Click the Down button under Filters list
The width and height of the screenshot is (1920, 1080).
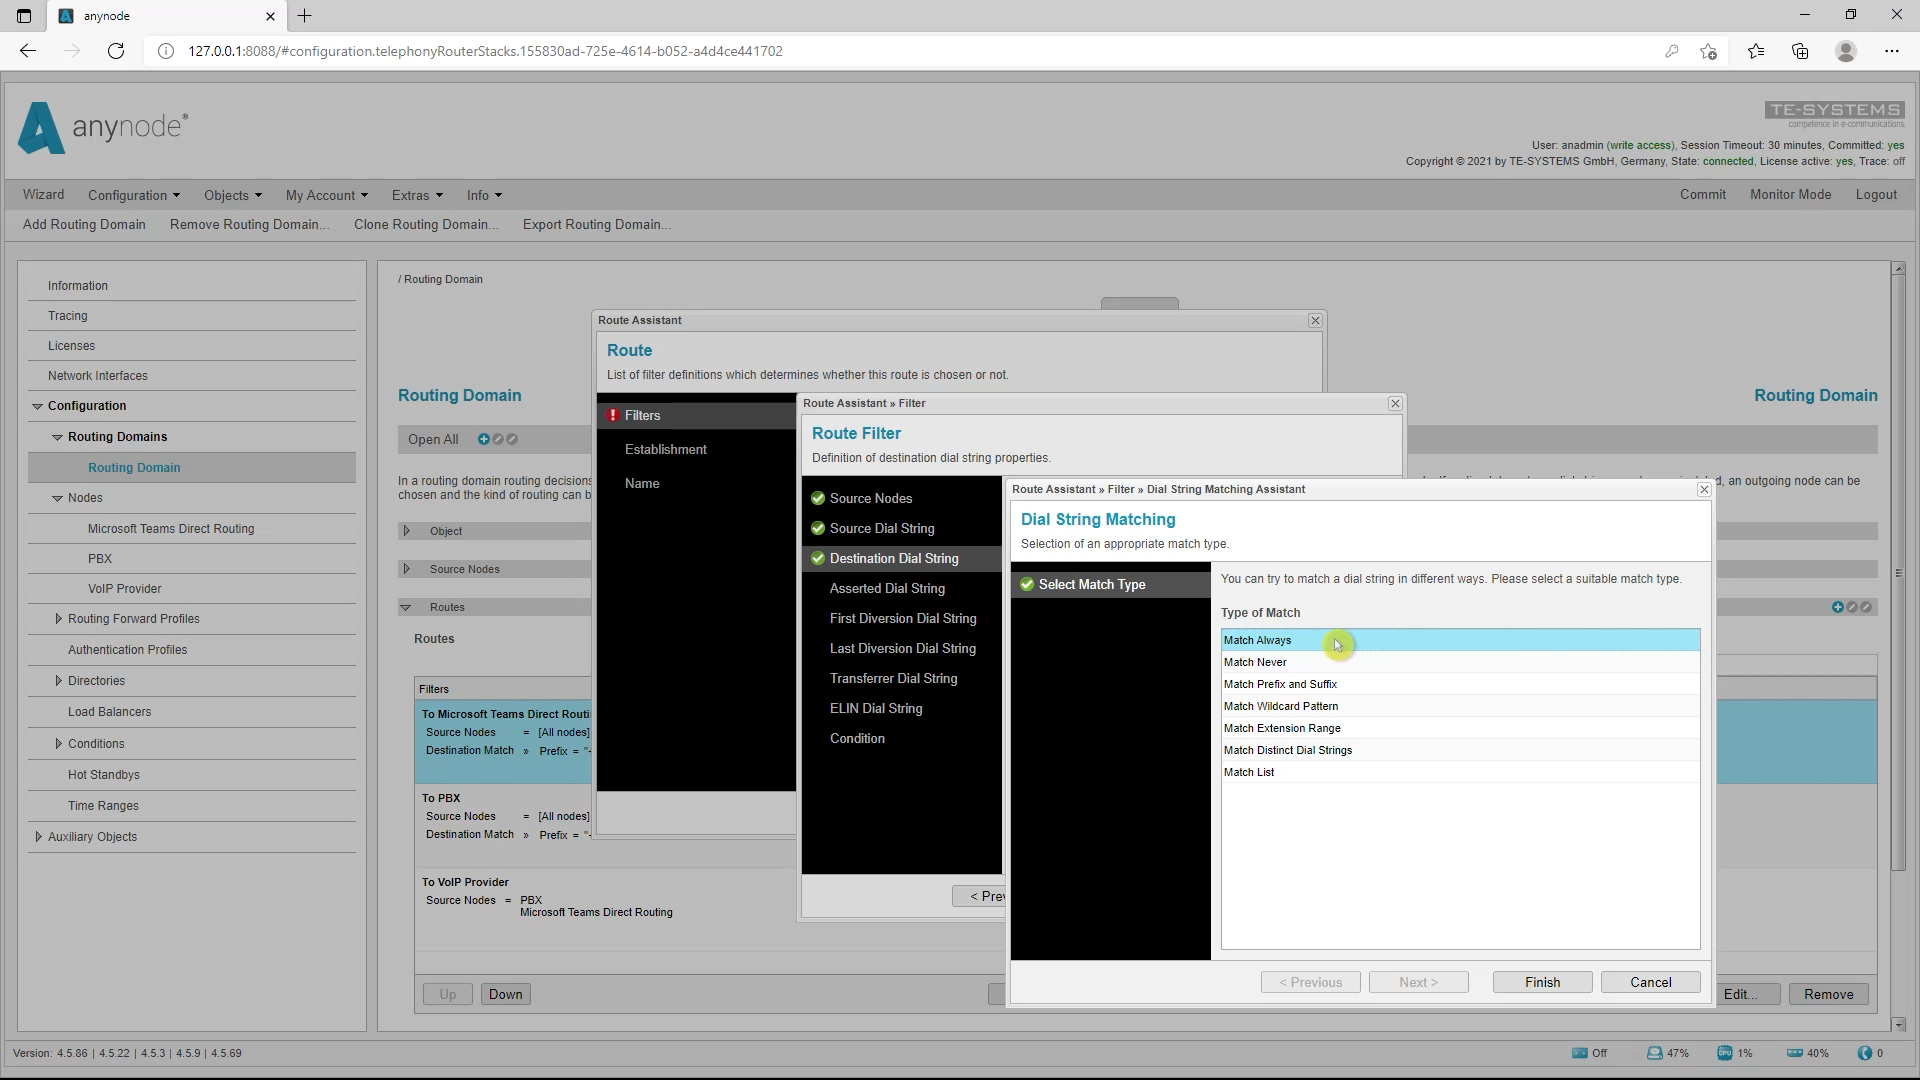pyautogui.click(x=505, y=994)
